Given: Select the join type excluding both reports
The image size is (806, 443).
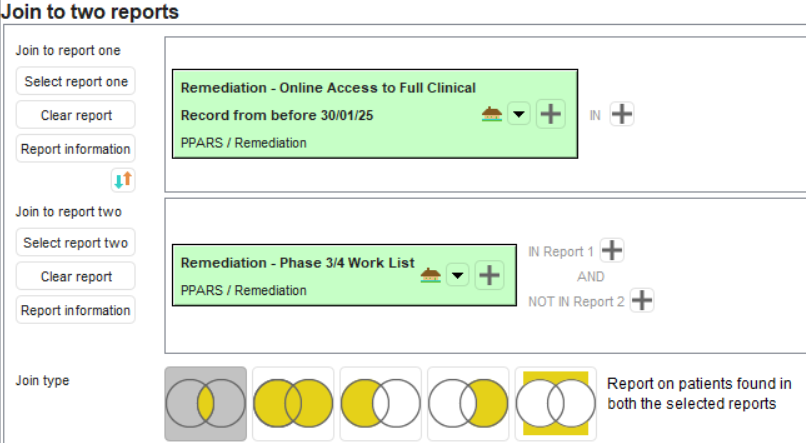Looking at the screenshot, I should pos(555,404).
